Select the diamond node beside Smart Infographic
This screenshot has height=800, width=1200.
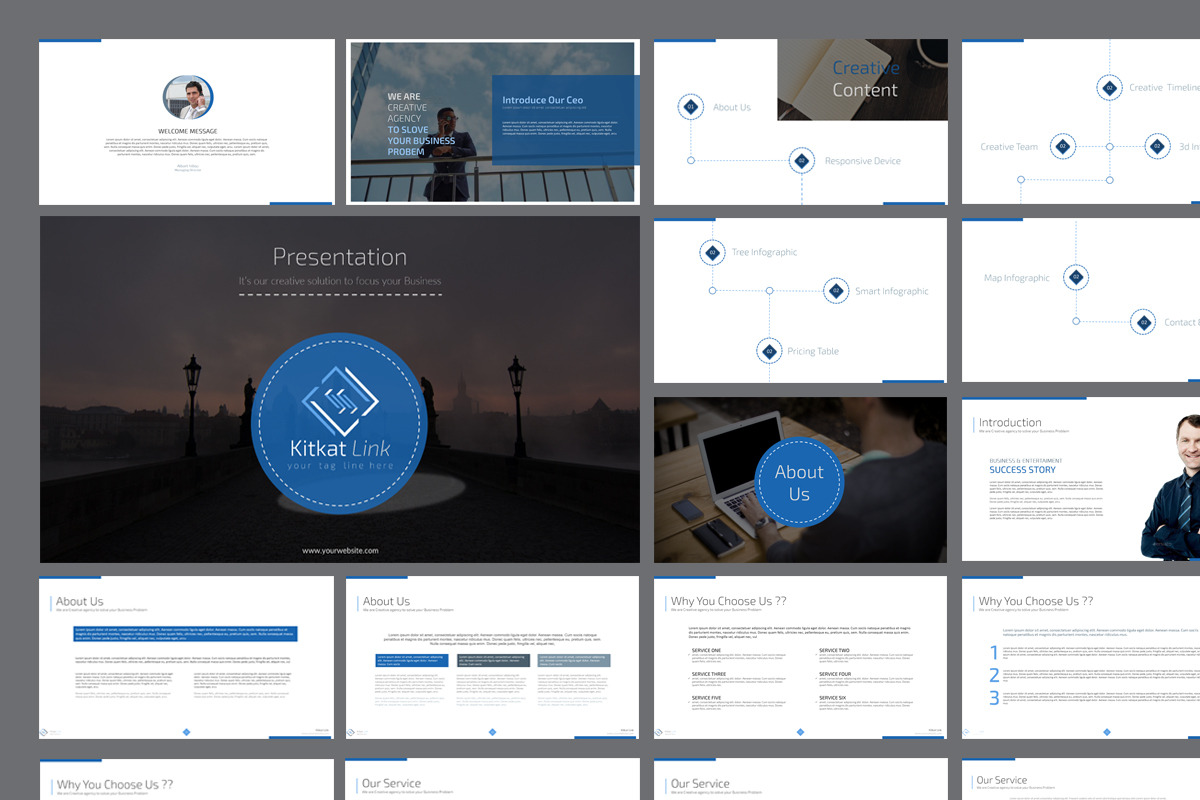[x=836, y=291]
